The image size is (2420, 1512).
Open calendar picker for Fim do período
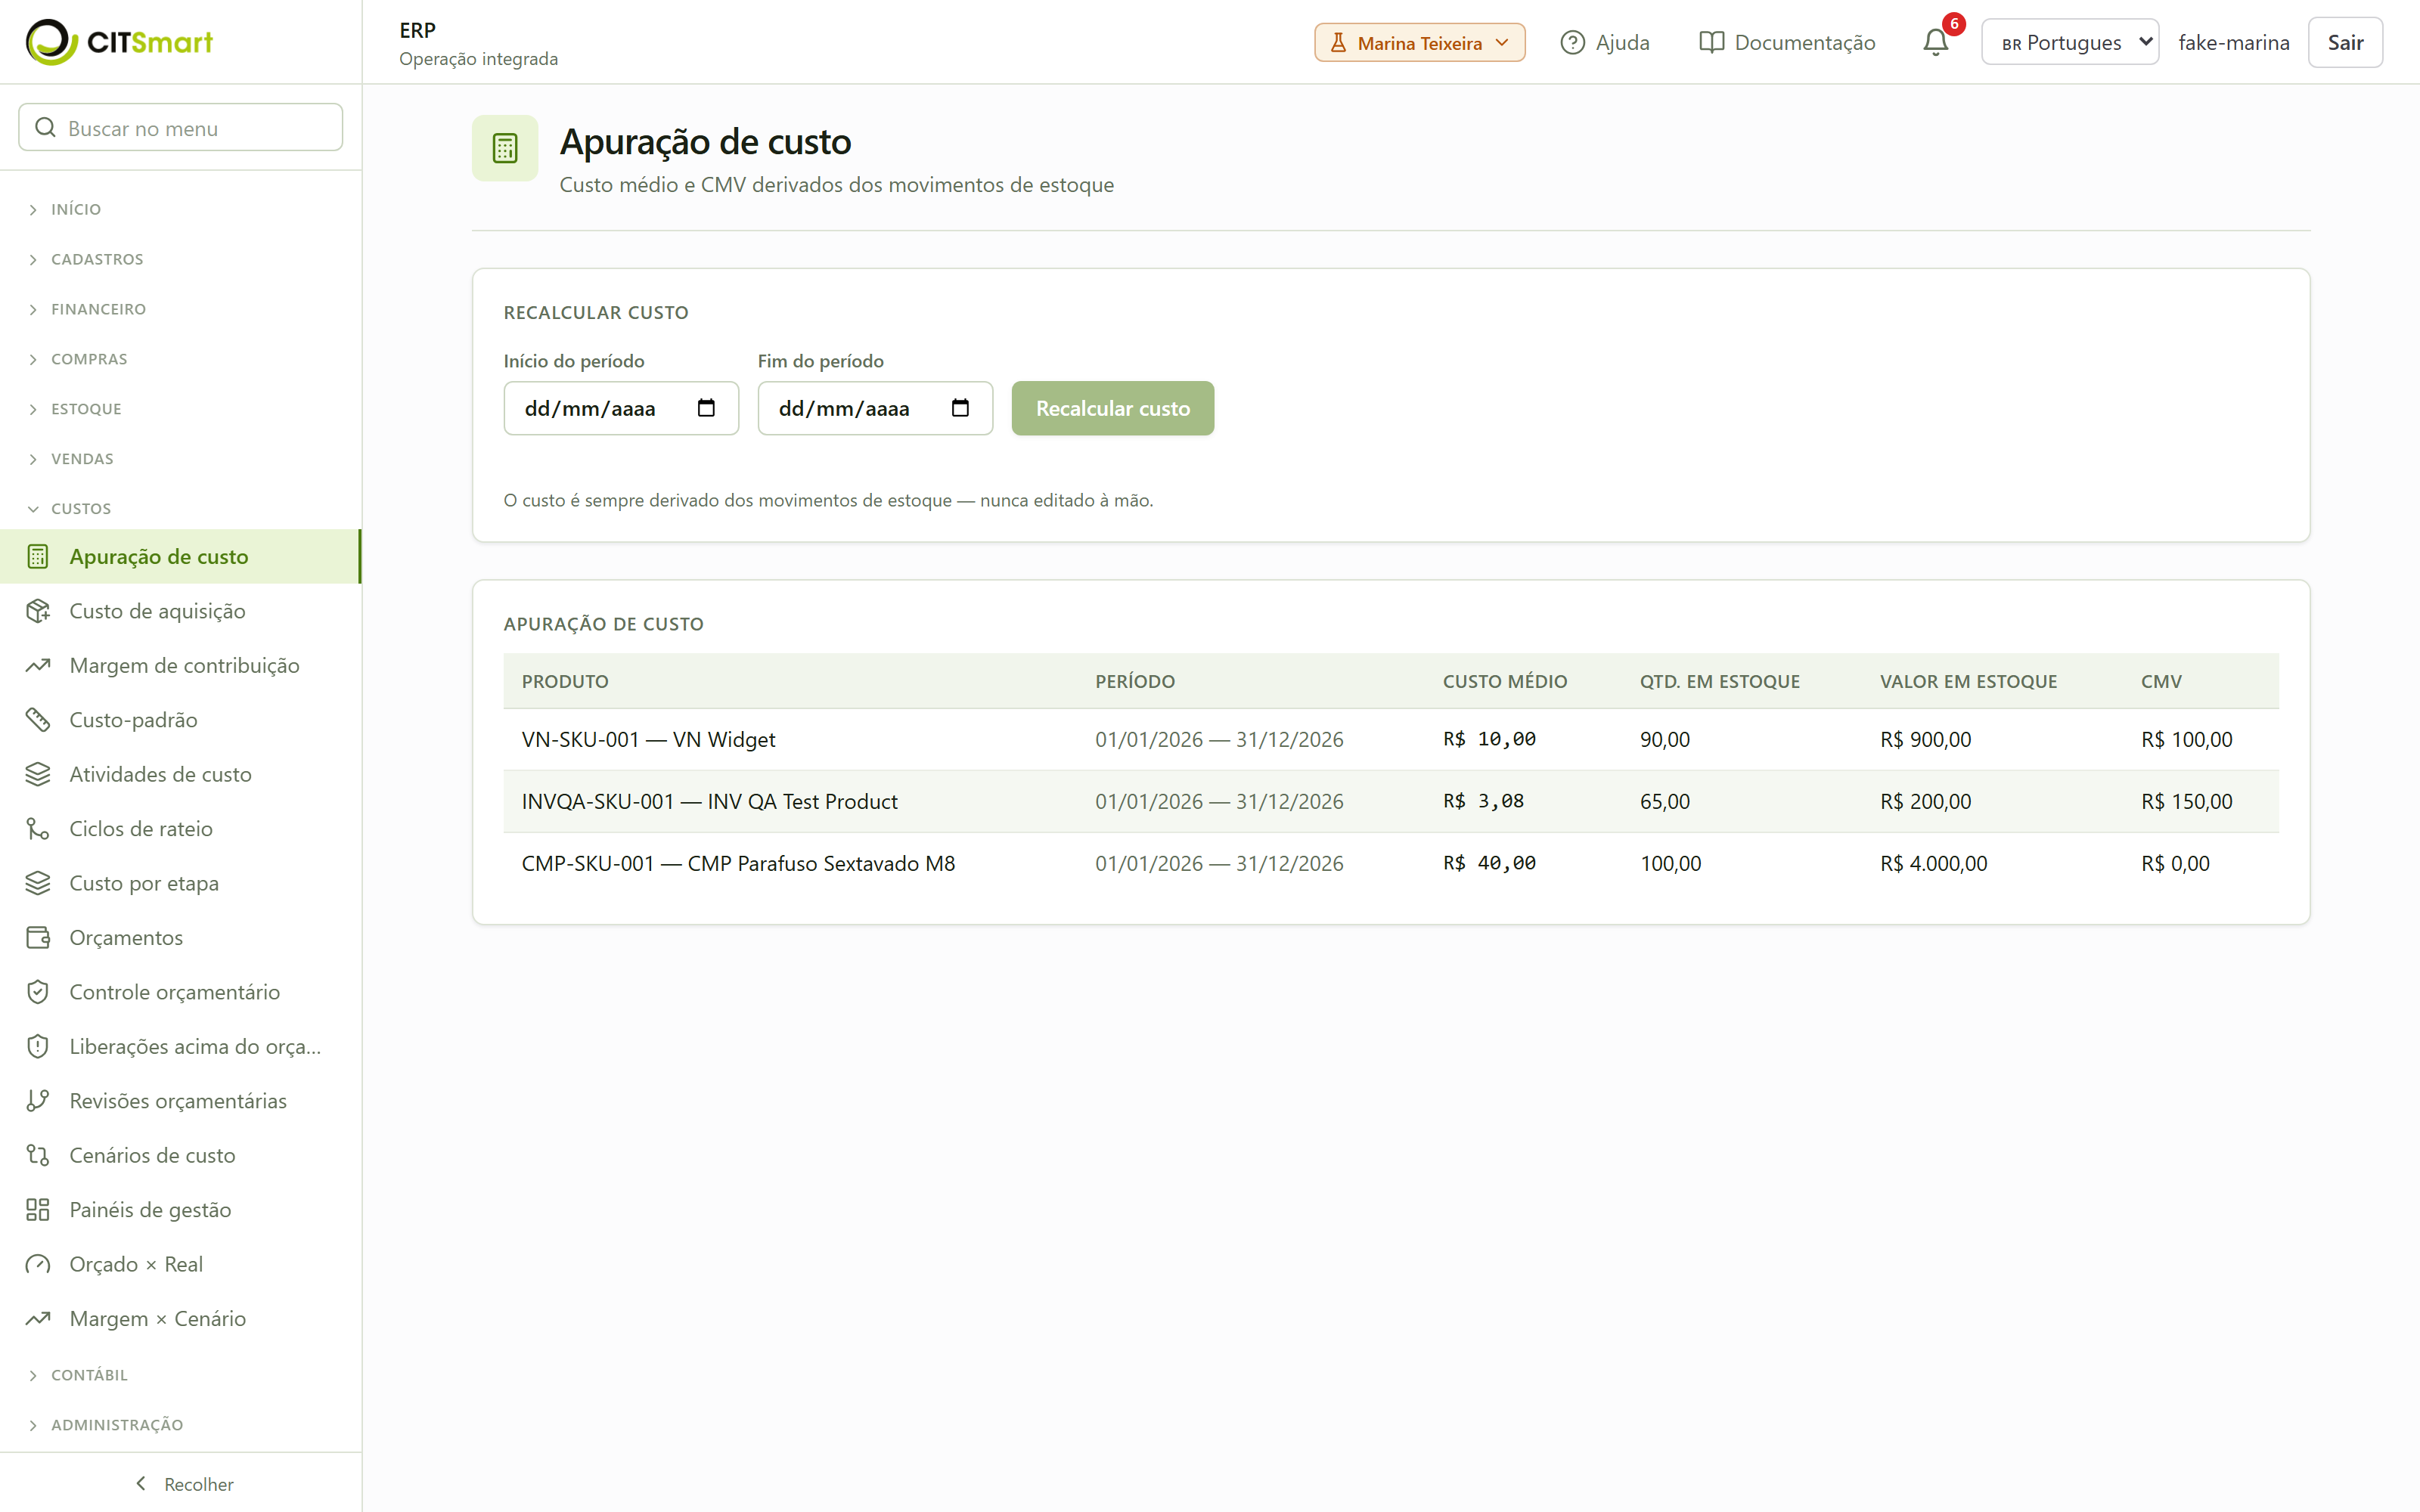click(960, 408)
